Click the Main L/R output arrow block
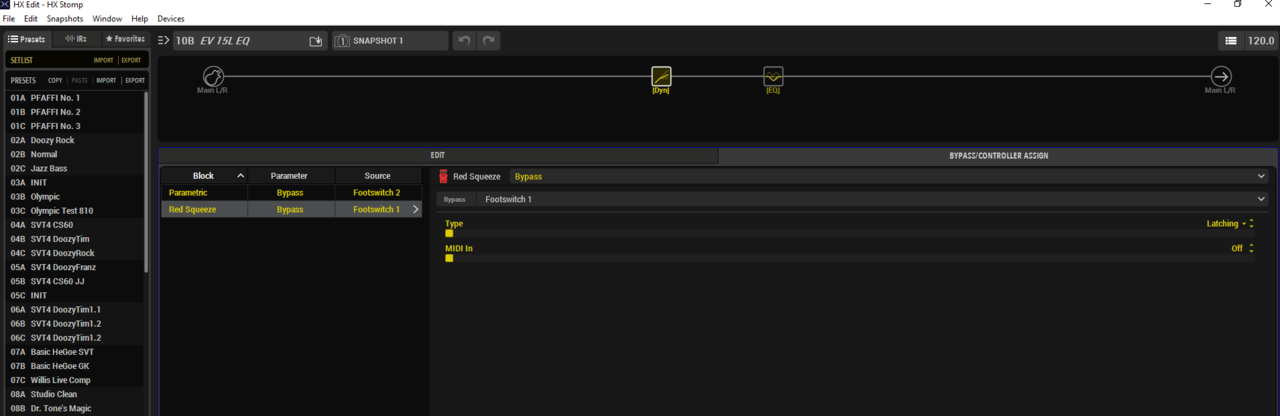 tap(1220, 77)
